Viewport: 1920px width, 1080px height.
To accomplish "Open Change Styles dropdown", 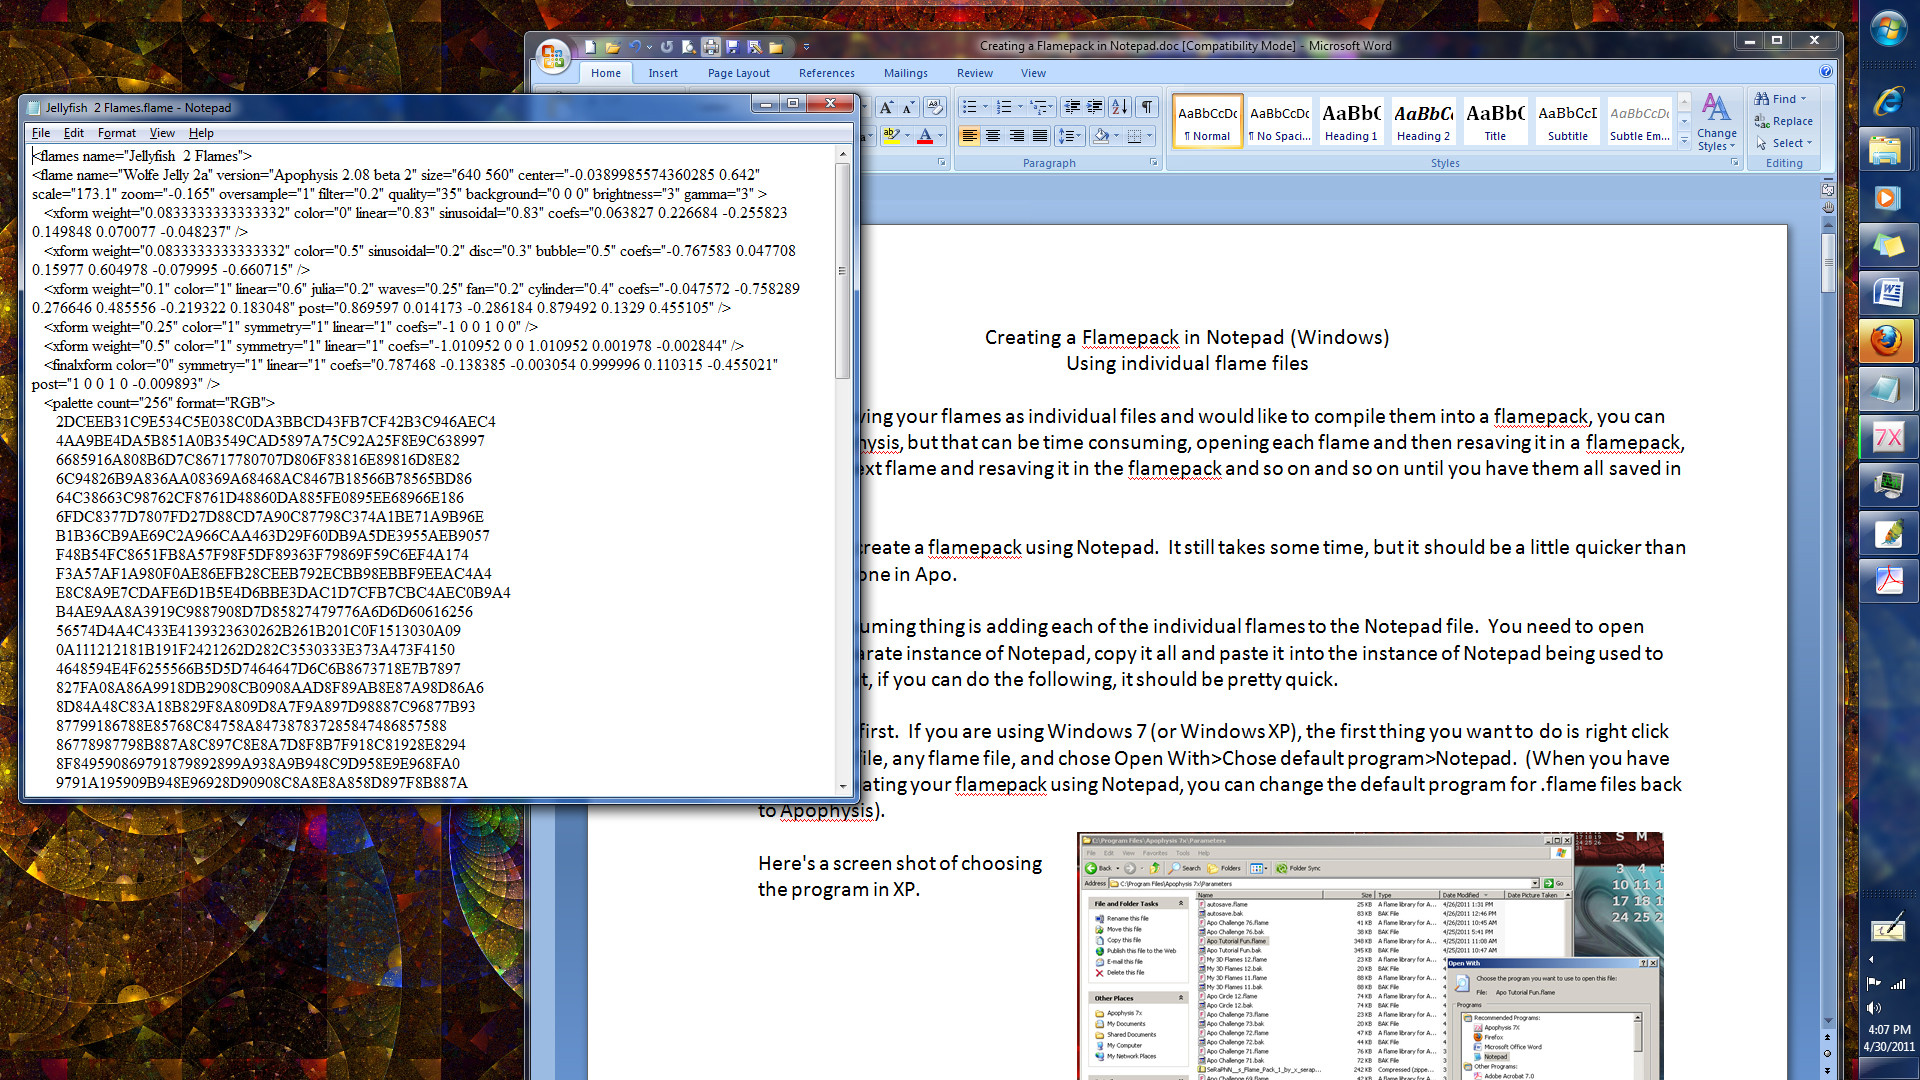I will click(x=1716, y=122).
